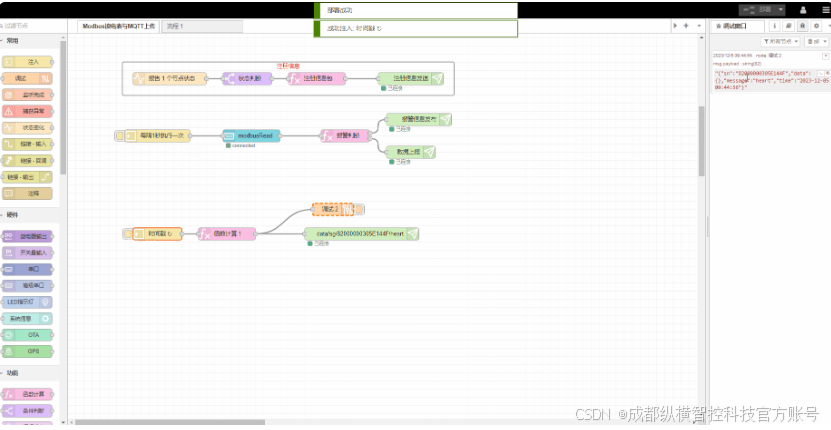The width and height of the screenshot is (831, 430).
Task: Open the flow tab list dropdown
Action: click(x=699, y=25)
